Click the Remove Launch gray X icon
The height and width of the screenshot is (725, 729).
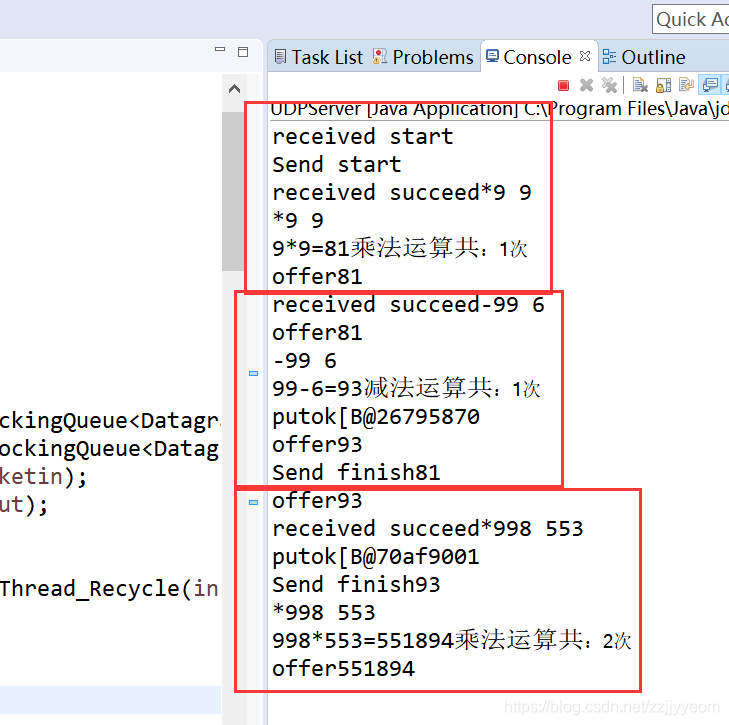pyautogui.click(x=586, y=85)
